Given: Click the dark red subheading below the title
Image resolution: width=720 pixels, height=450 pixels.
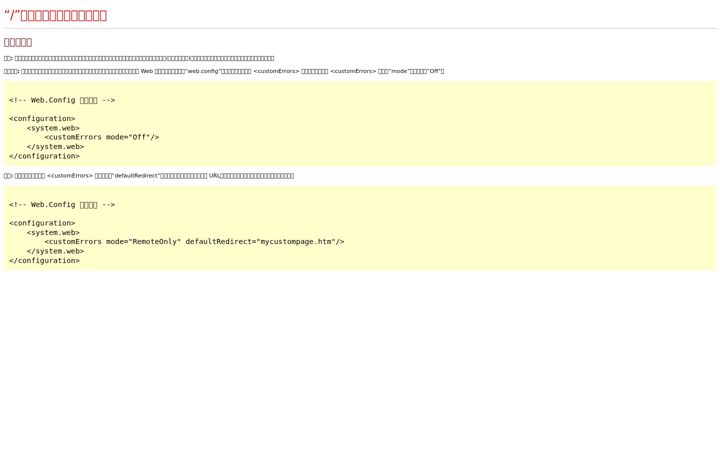Looking at the screenshot, I should point(18,42).
